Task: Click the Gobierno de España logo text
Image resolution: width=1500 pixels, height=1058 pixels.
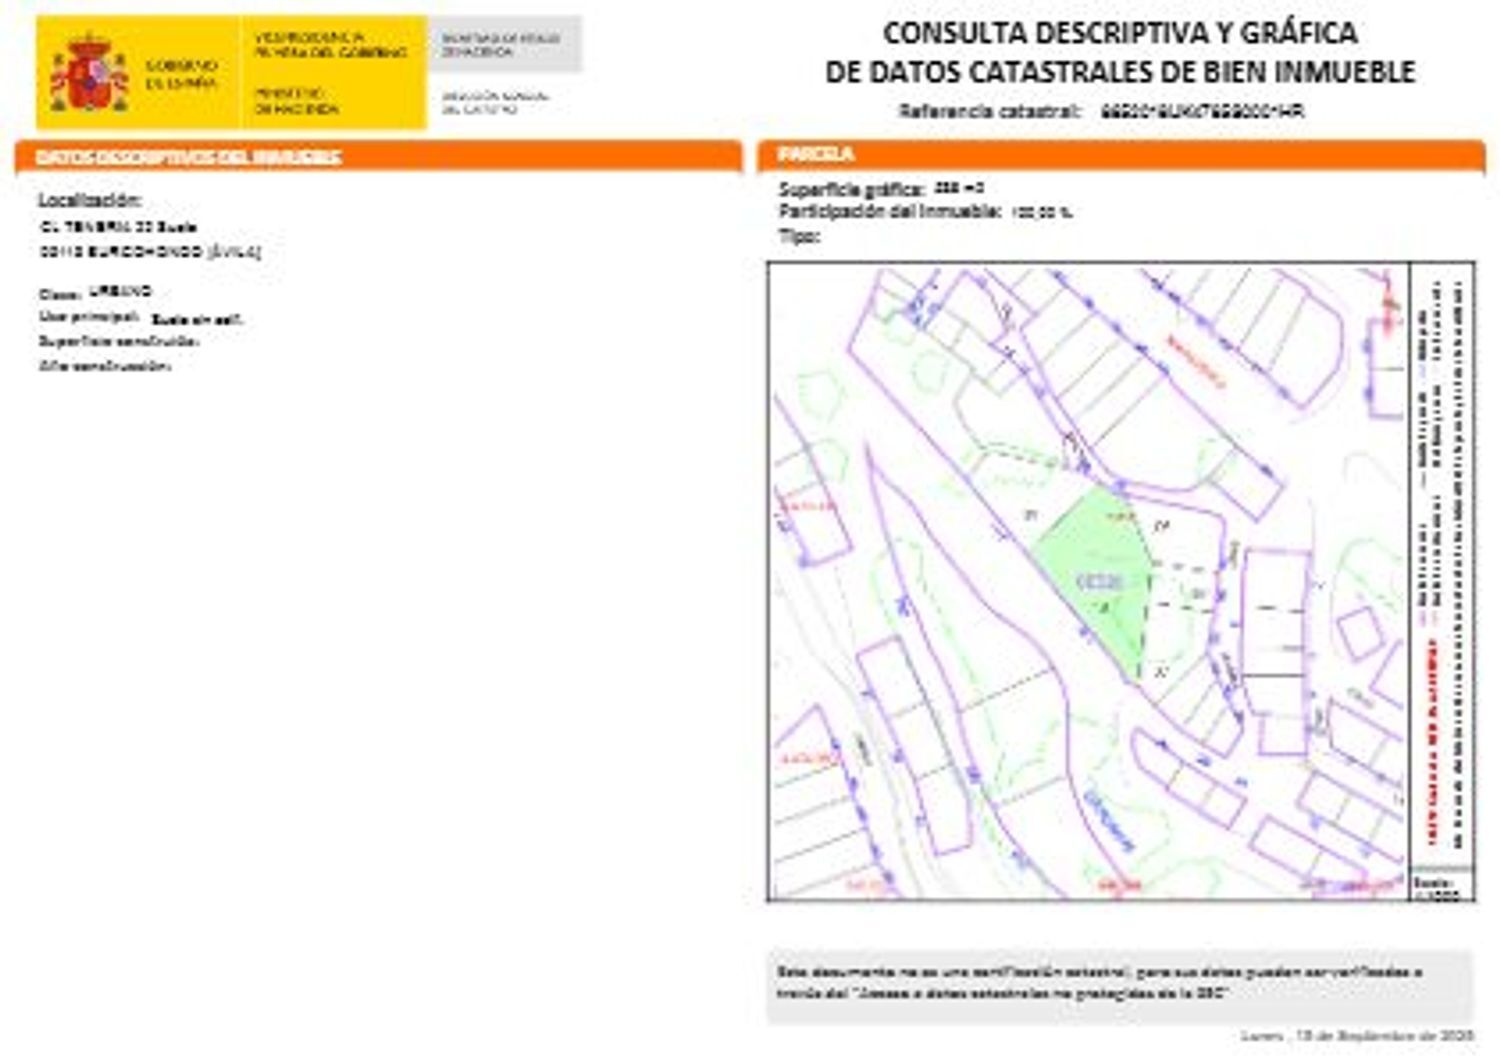Action: (181, 74)
